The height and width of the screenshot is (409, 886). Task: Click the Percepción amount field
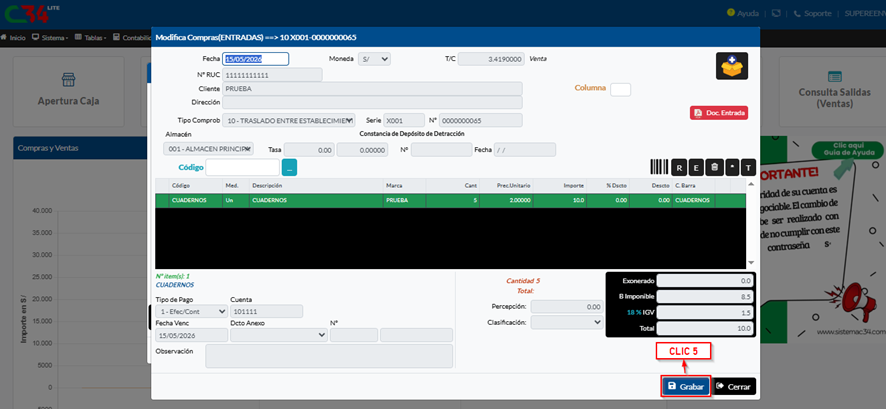pyautogui.click(x=567, y=306)
